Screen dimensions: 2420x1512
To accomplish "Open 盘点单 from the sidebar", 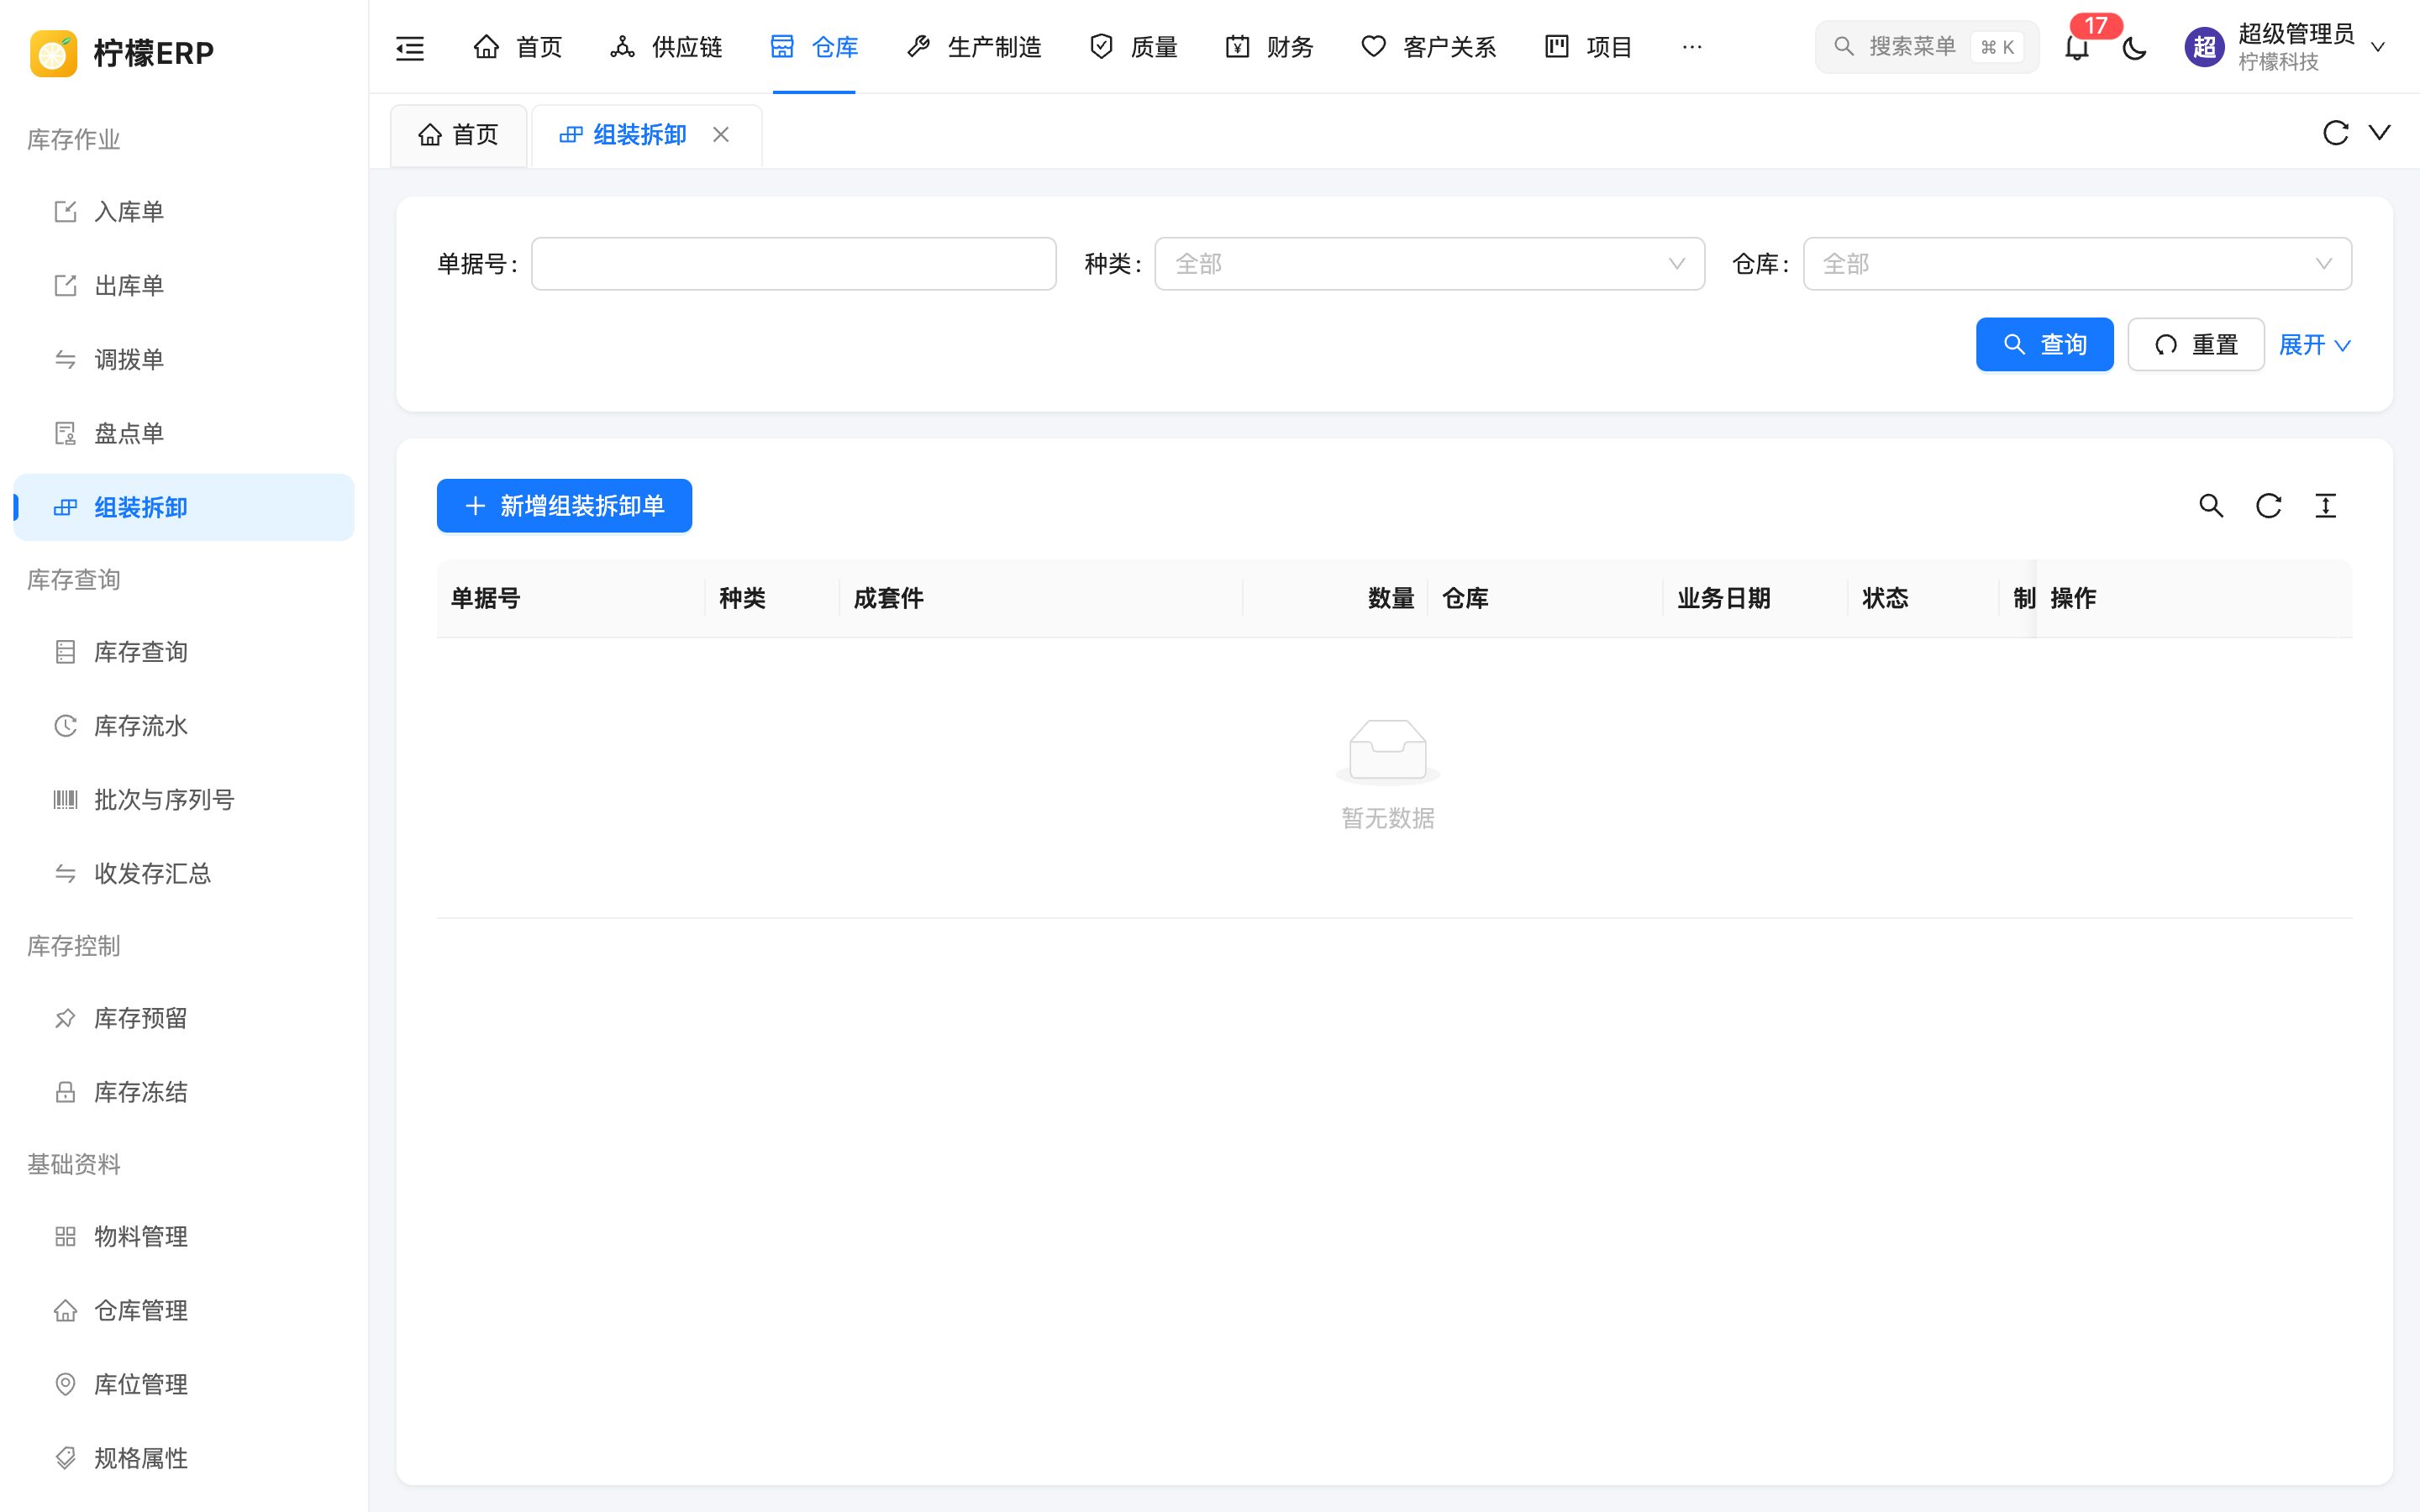I will pos(184,434).
